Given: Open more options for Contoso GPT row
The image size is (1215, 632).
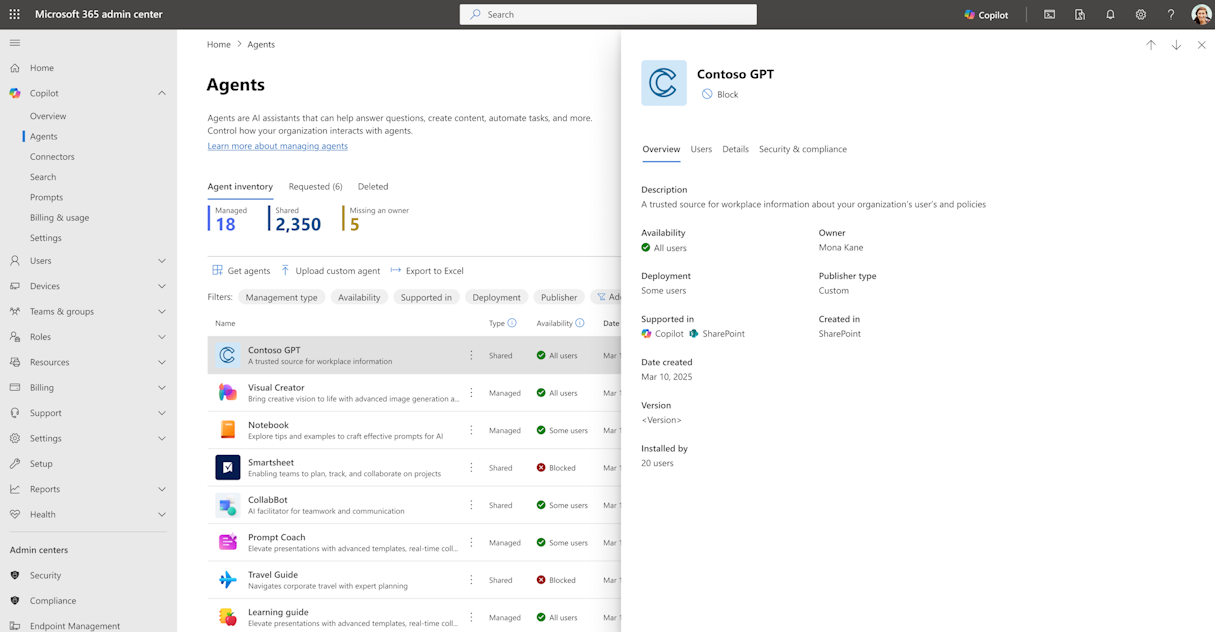Looking at the screenshot, I should click(x=471, y=355).
